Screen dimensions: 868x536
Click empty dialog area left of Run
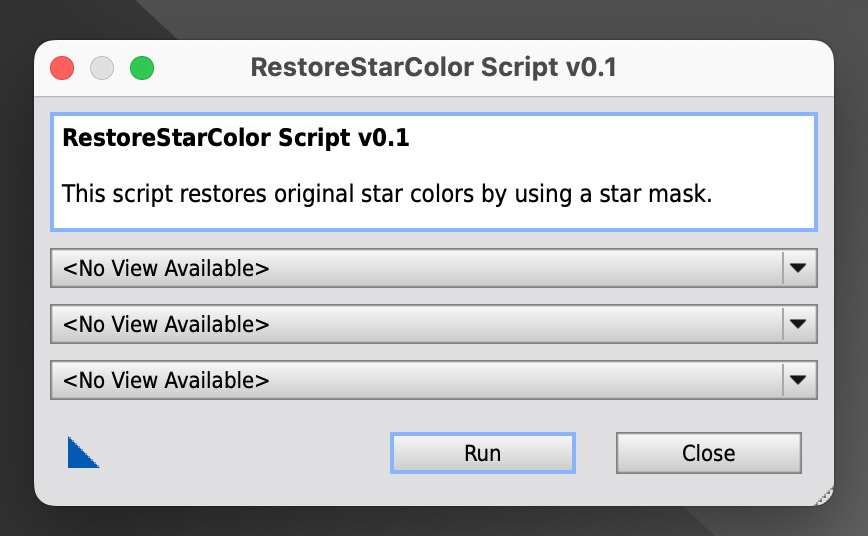[x=244, y=453]
